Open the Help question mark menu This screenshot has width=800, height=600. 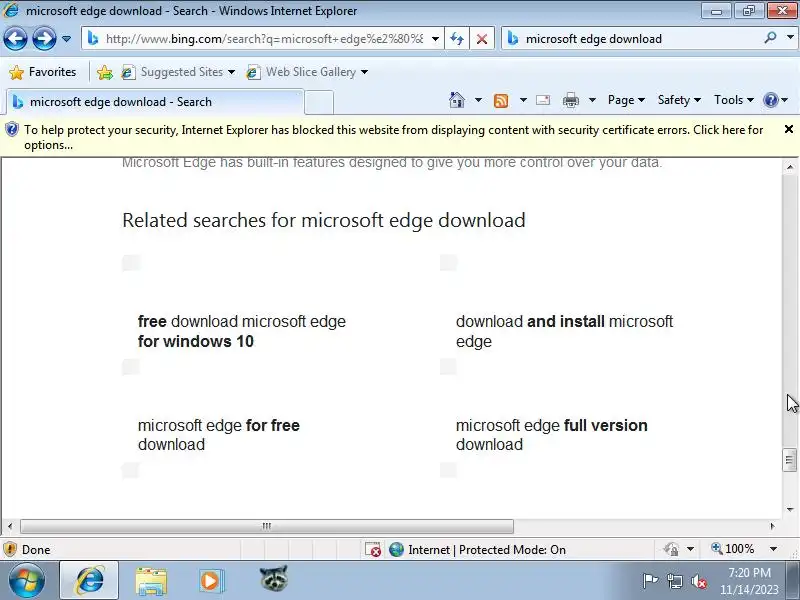775,100
